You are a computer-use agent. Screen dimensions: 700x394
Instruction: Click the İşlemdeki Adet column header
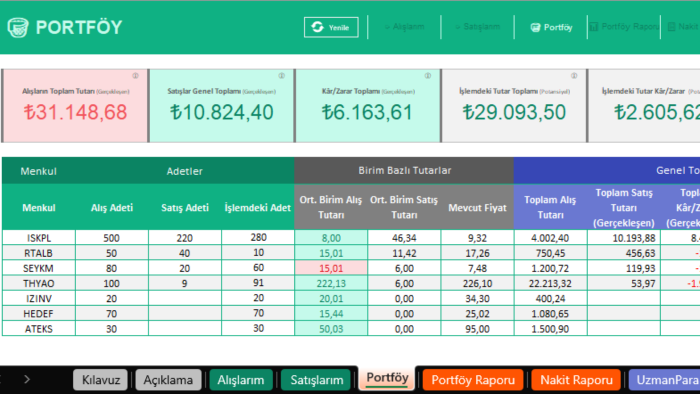point(258,207)
